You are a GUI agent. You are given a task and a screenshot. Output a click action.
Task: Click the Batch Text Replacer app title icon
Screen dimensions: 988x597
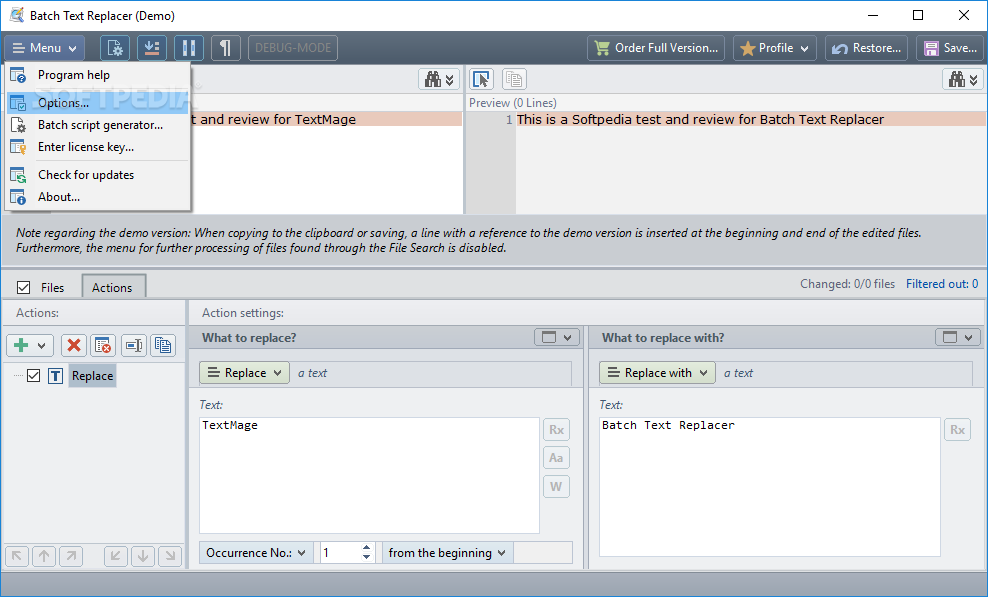click(16, 15)
